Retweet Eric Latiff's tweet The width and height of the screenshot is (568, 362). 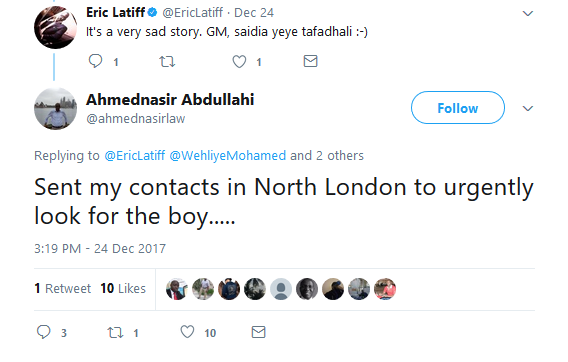[167, 62]
